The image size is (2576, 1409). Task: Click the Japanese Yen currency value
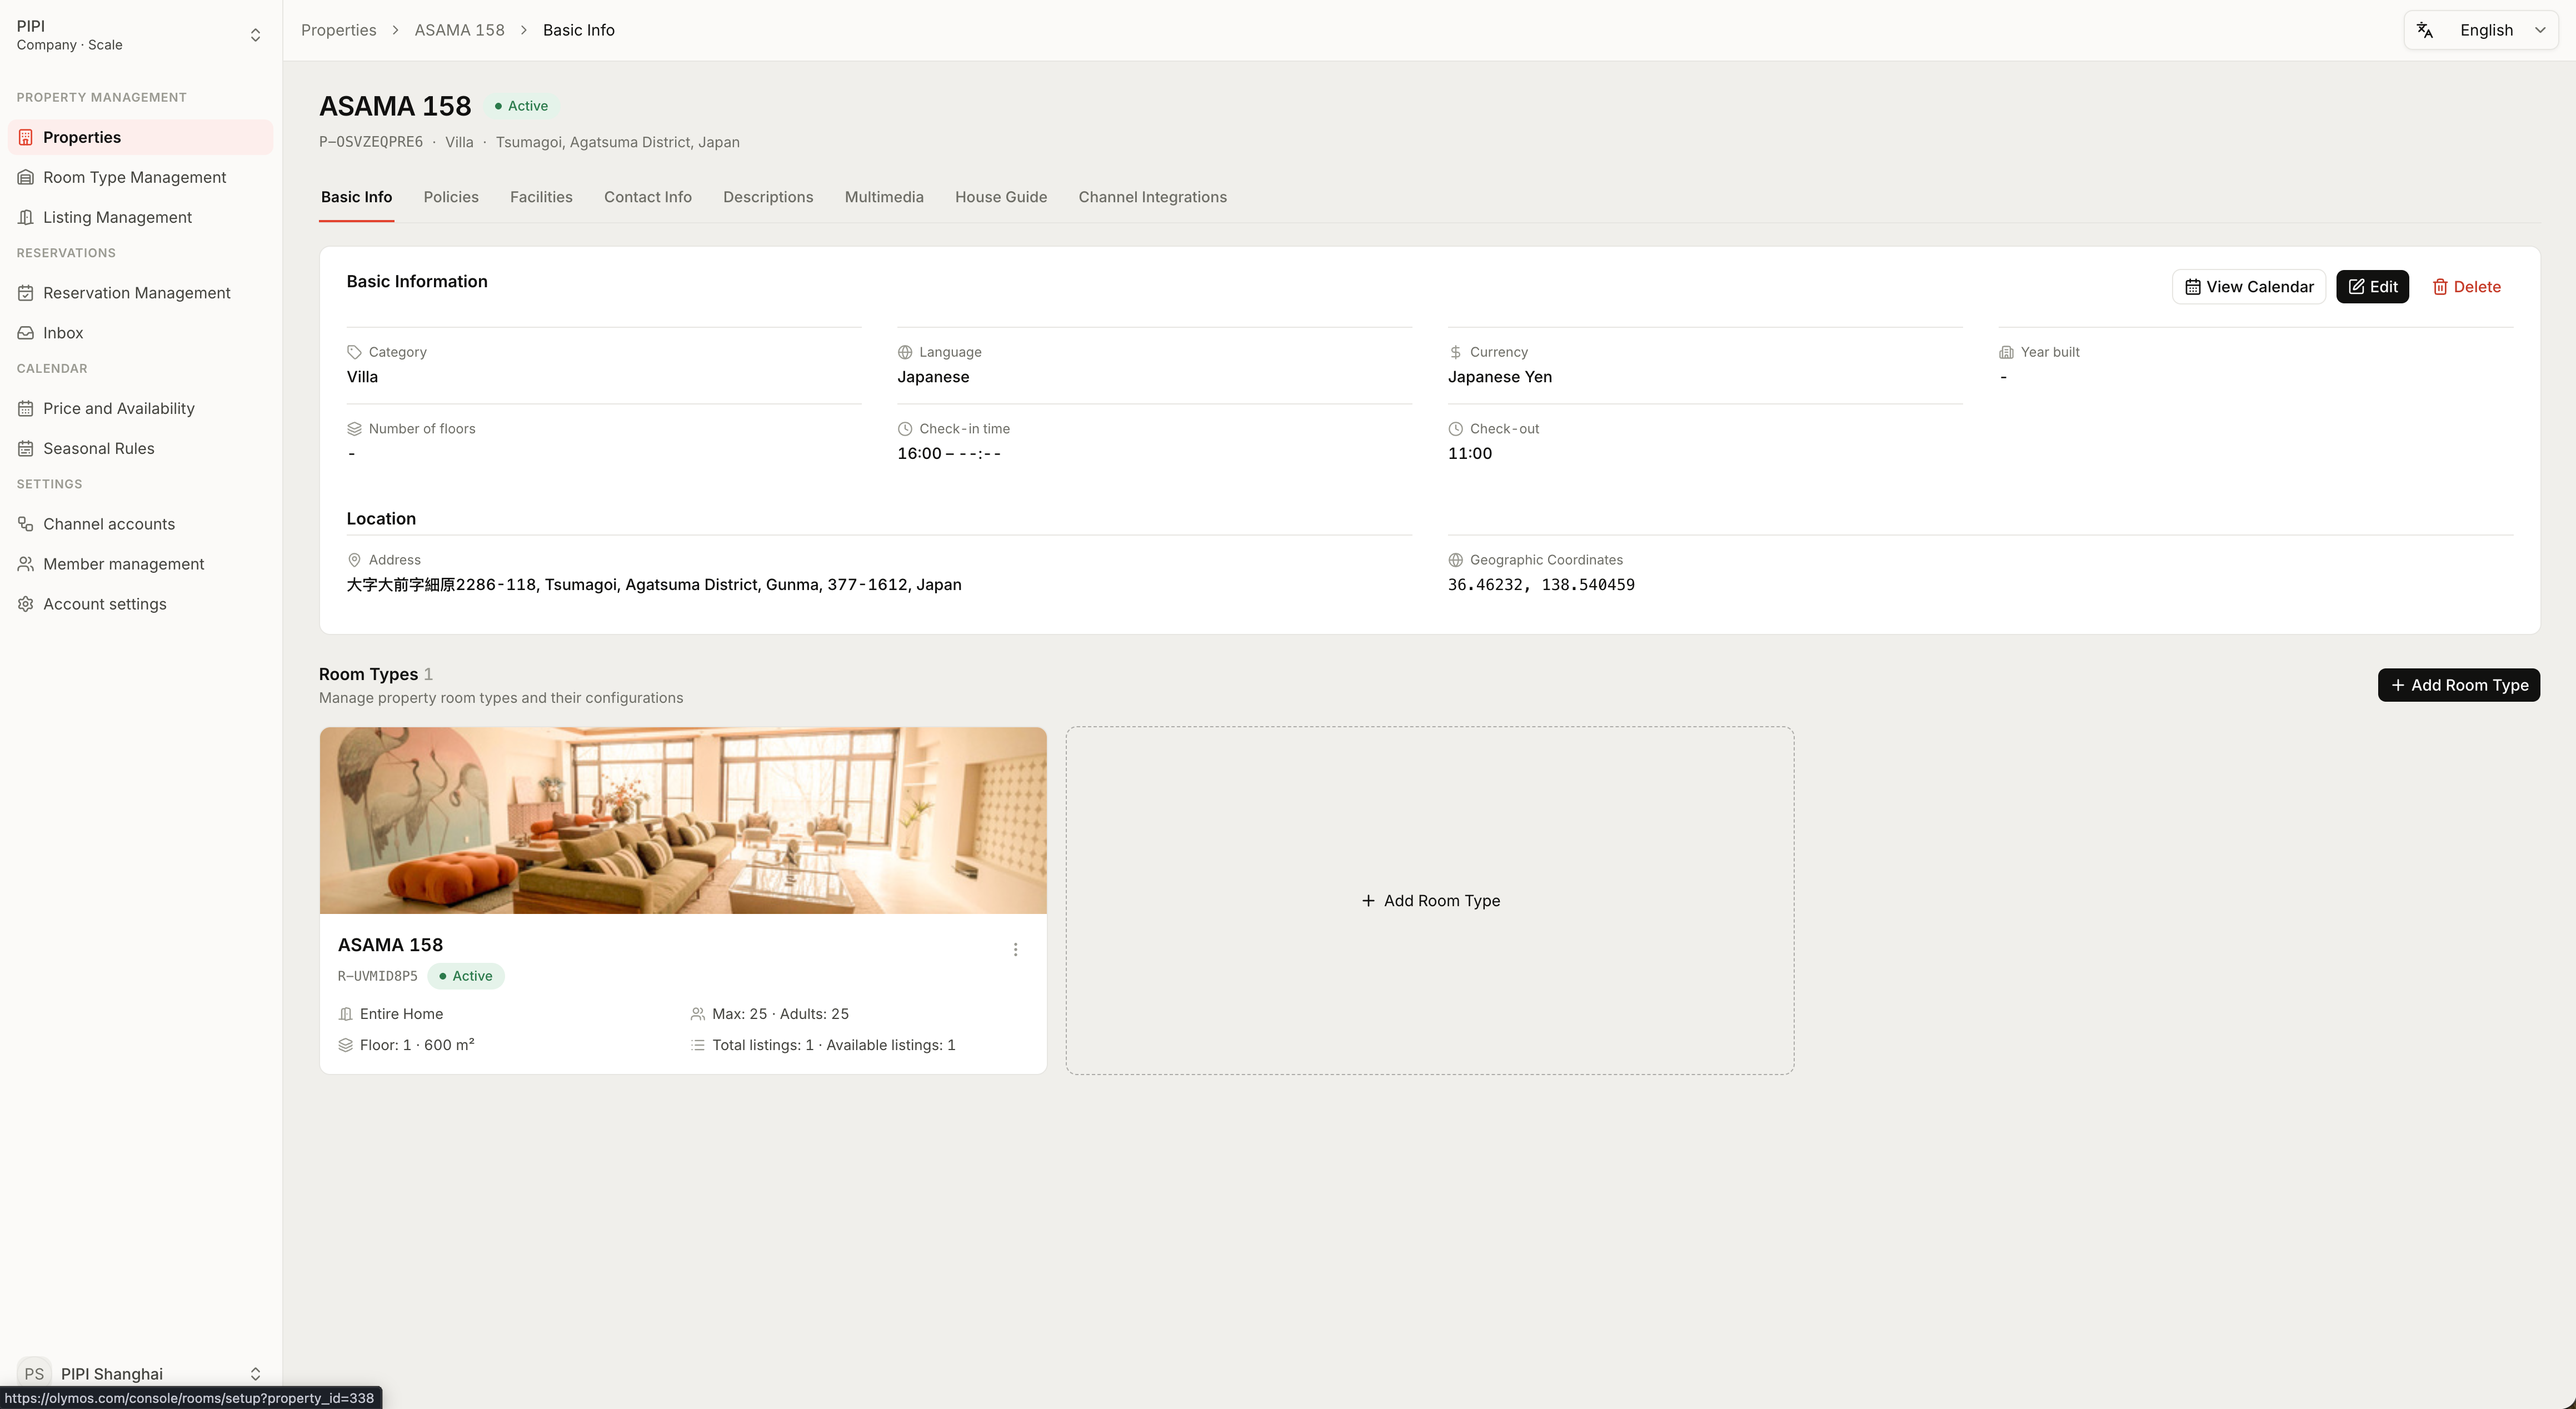[x=1500, y=377]
